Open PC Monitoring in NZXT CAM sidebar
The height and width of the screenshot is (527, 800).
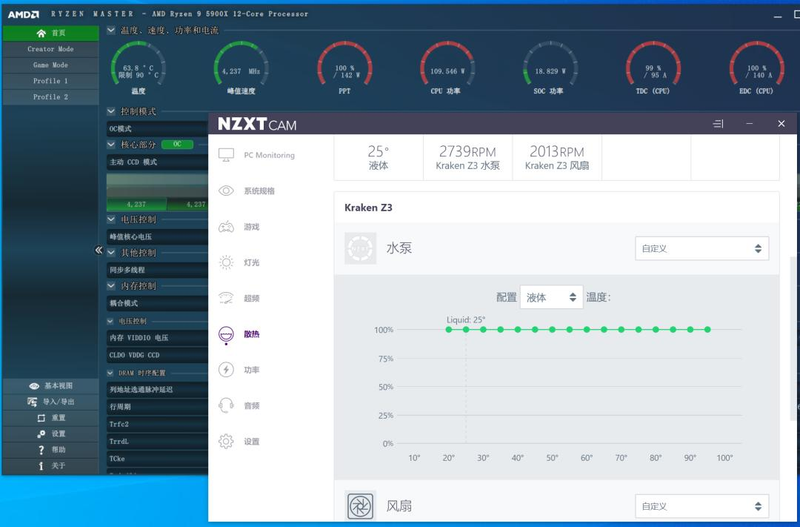coord(226,155)
